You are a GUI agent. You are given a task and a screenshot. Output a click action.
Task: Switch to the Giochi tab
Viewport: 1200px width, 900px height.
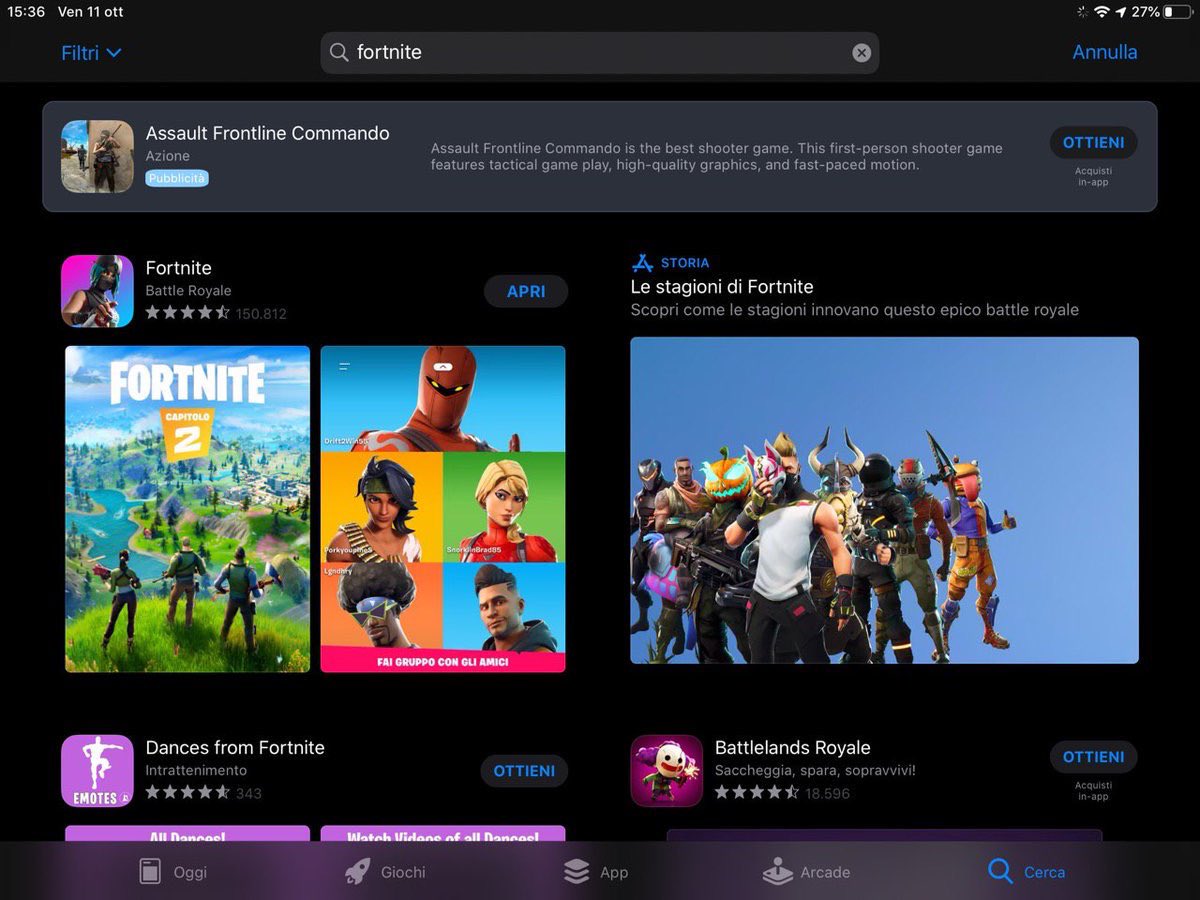(385, 872)
